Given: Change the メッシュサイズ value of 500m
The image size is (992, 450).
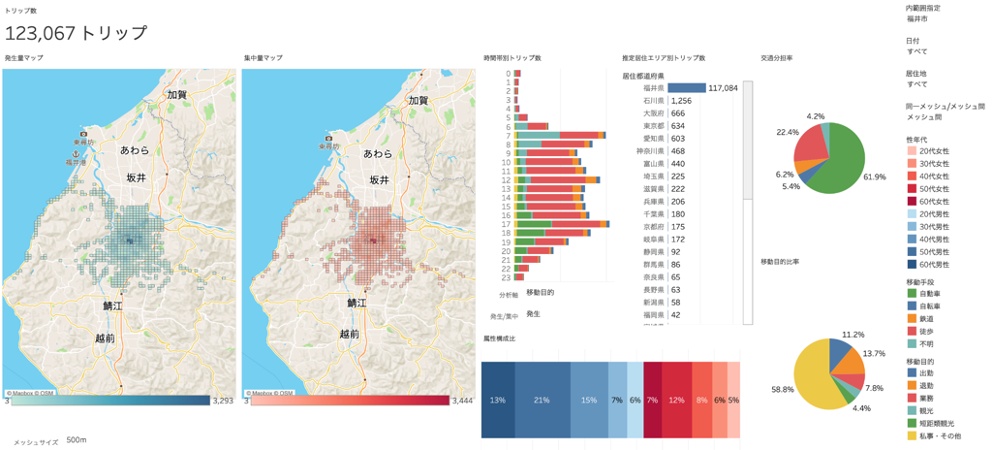Looking at the screenshot, I should 76,439.
